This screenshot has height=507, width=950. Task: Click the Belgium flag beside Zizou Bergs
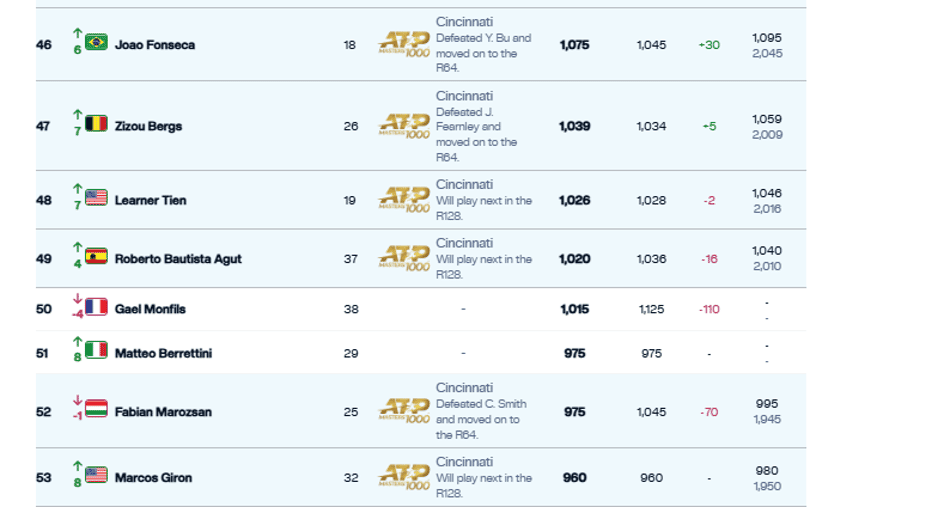(96, 124)
